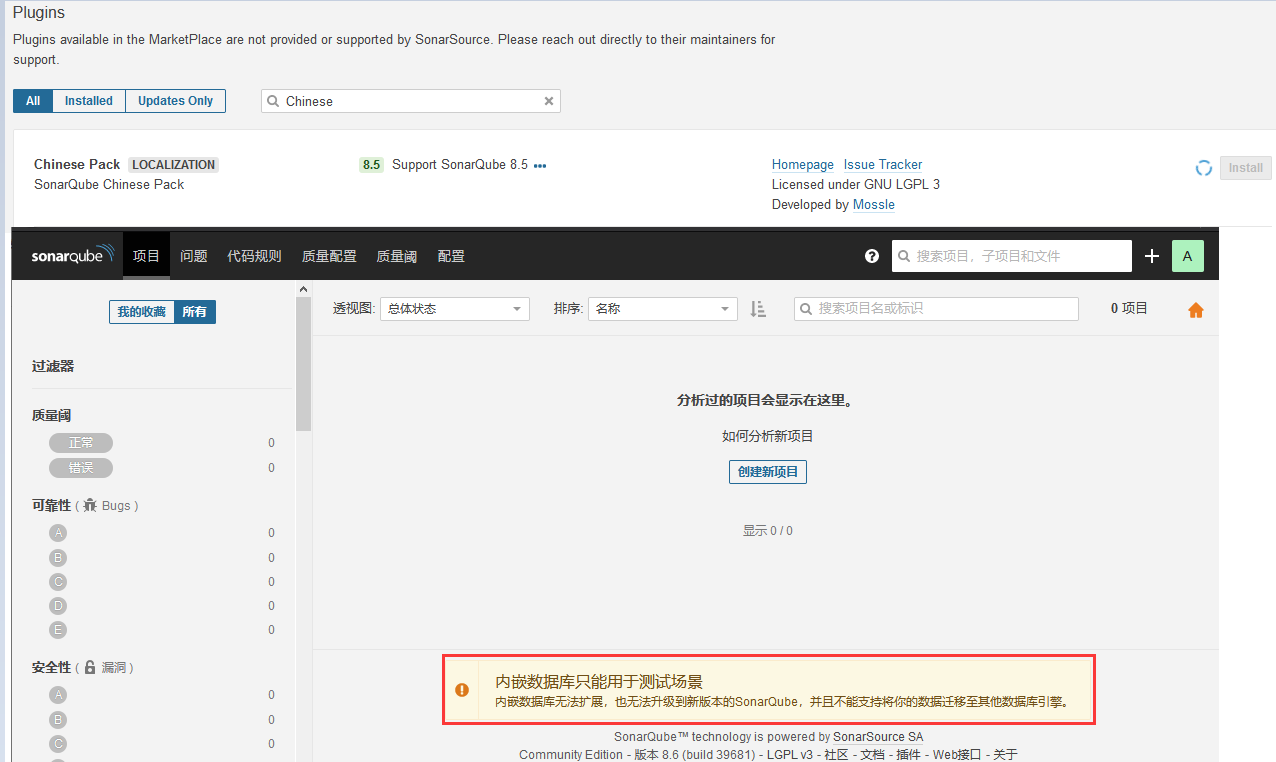Select reliability rating E filter
This screenshot has width=1276, height=762.
[58, 630]
